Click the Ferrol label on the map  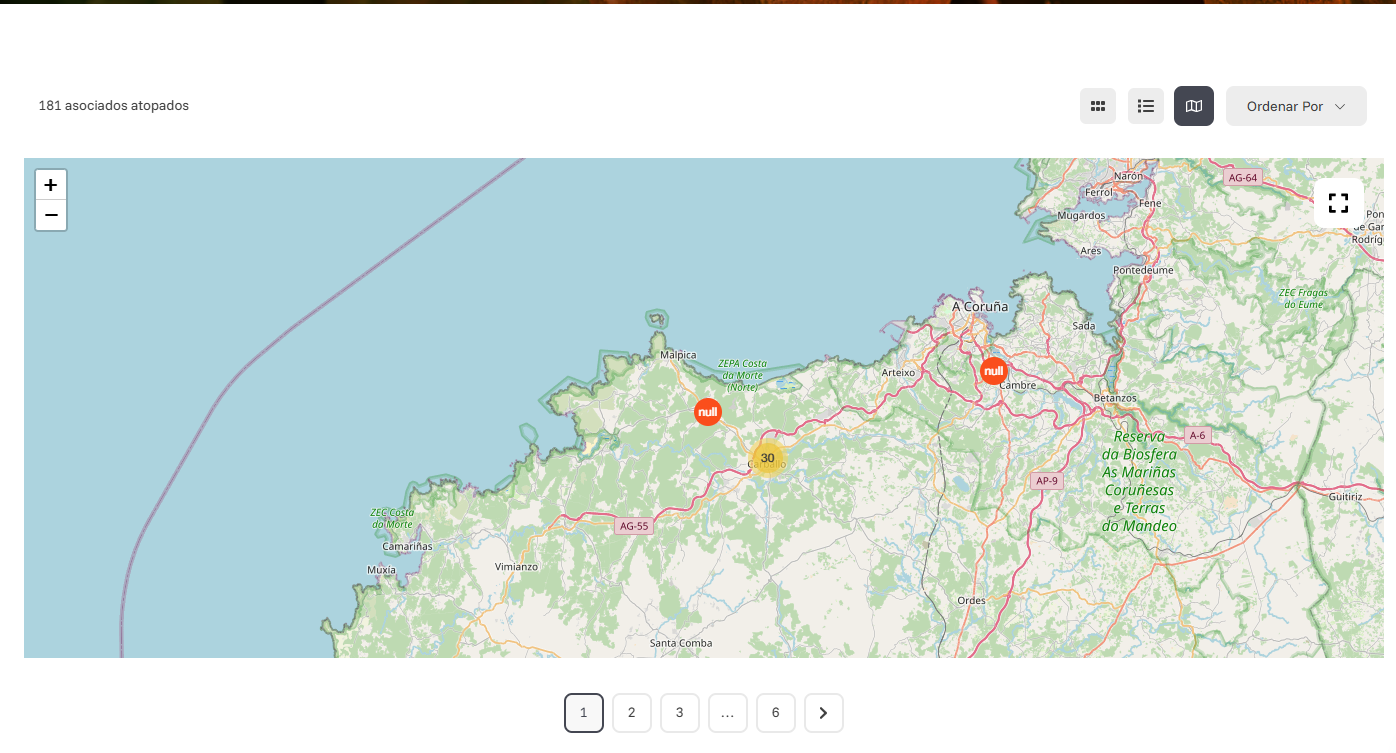[1098, 192]
